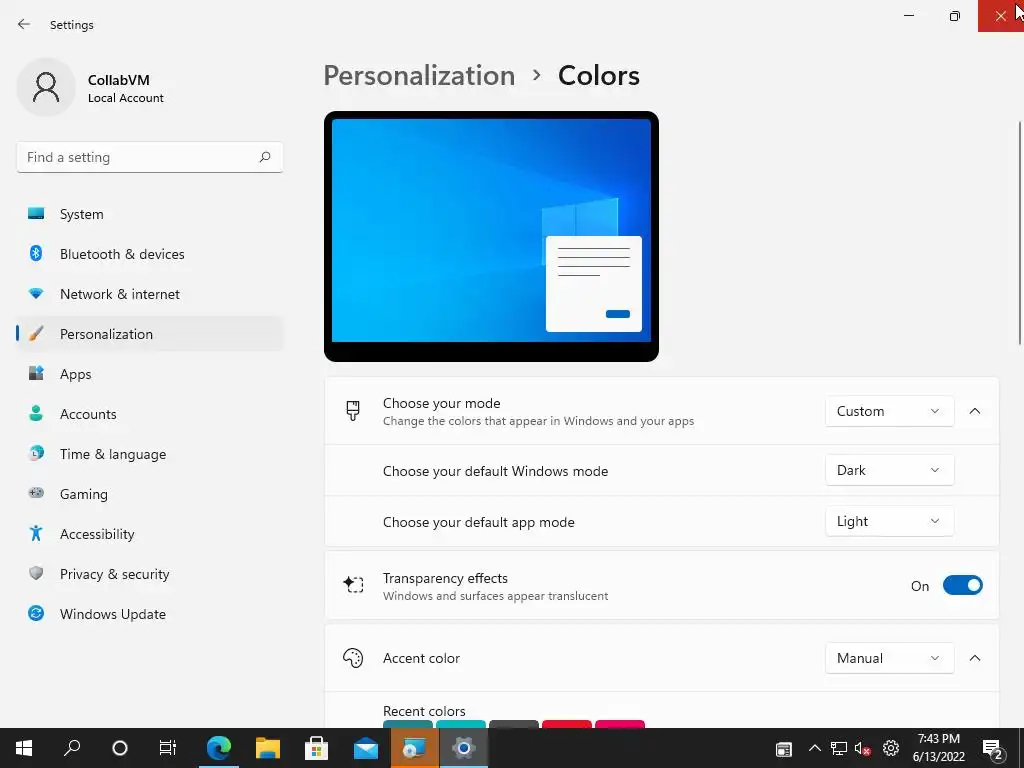Pick the dark teal recent color swatch
Viewport: 1024px width, 768px height.
click(x=408, y=724)
